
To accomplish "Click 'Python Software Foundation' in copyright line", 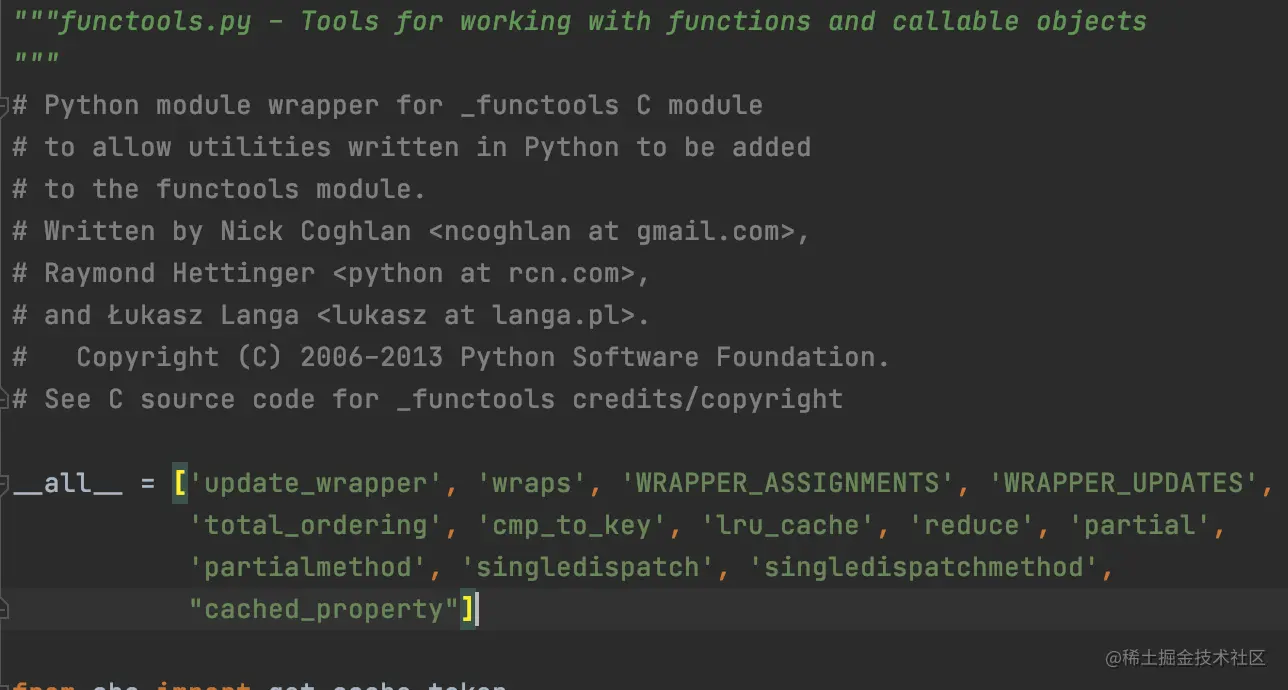I will point(667,357).
